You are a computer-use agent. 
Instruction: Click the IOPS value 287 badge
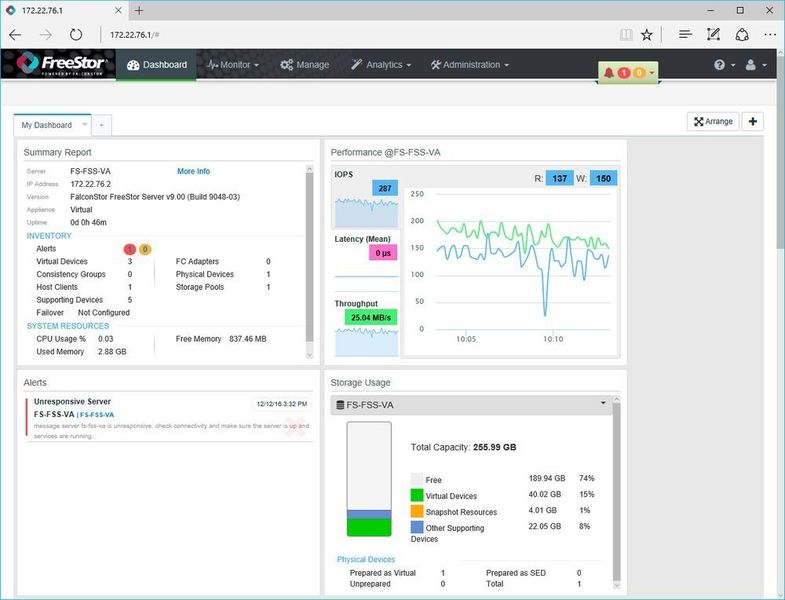tap(385, 188)
